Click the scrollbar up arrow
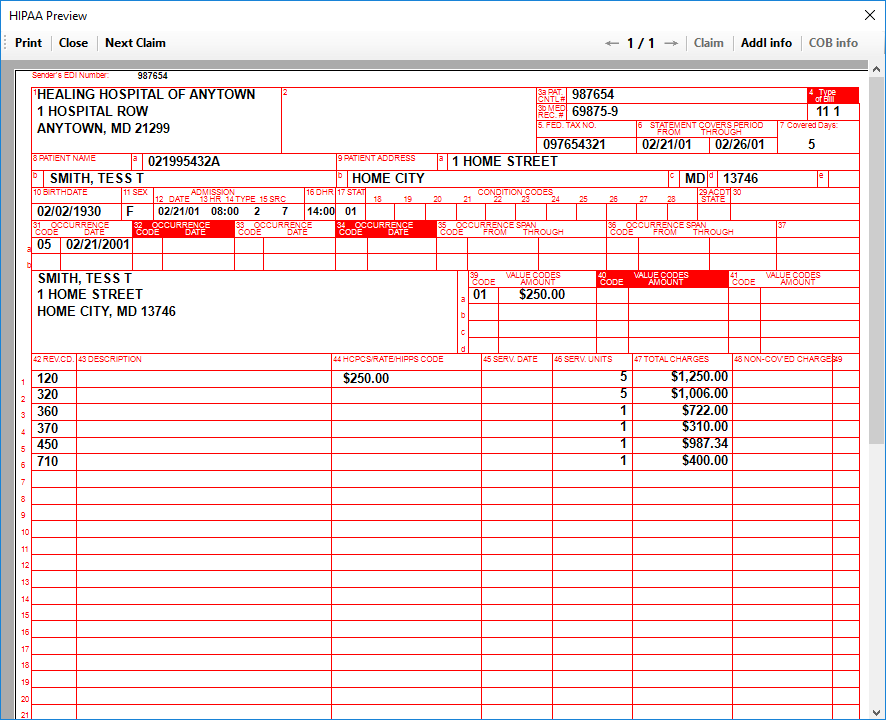886x720 pixels. (x=876, y=70)
